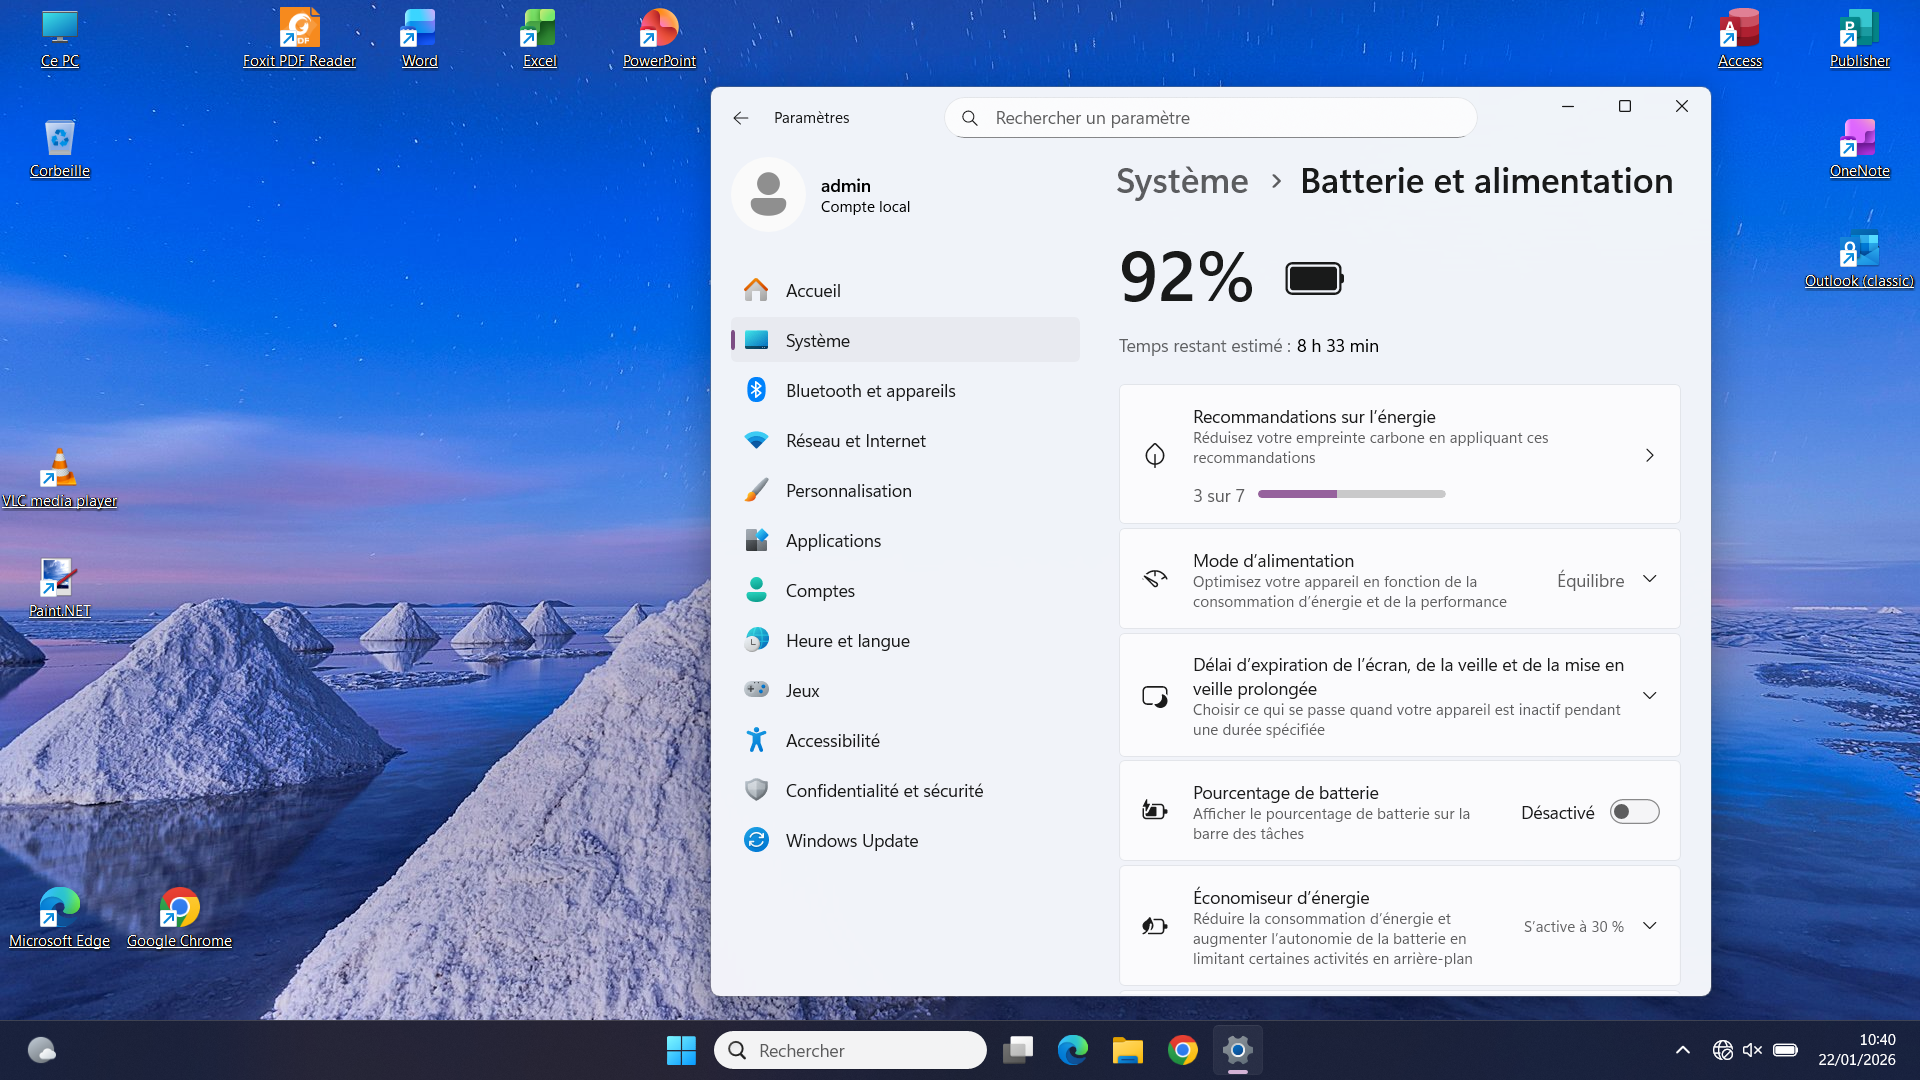The height and width of the screenshot is (1080, 1920).
Task: Open the Excel desktop shortcut
Action: 539,38
